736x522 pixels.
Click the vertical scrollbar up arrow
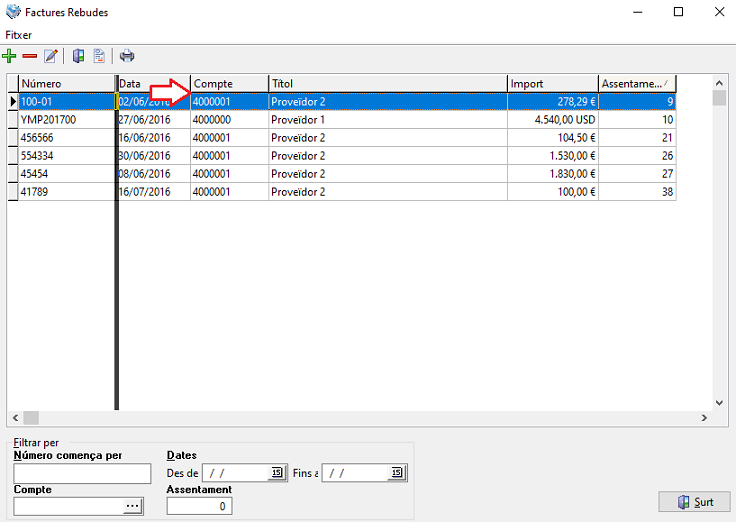click(x=719, y=83)
